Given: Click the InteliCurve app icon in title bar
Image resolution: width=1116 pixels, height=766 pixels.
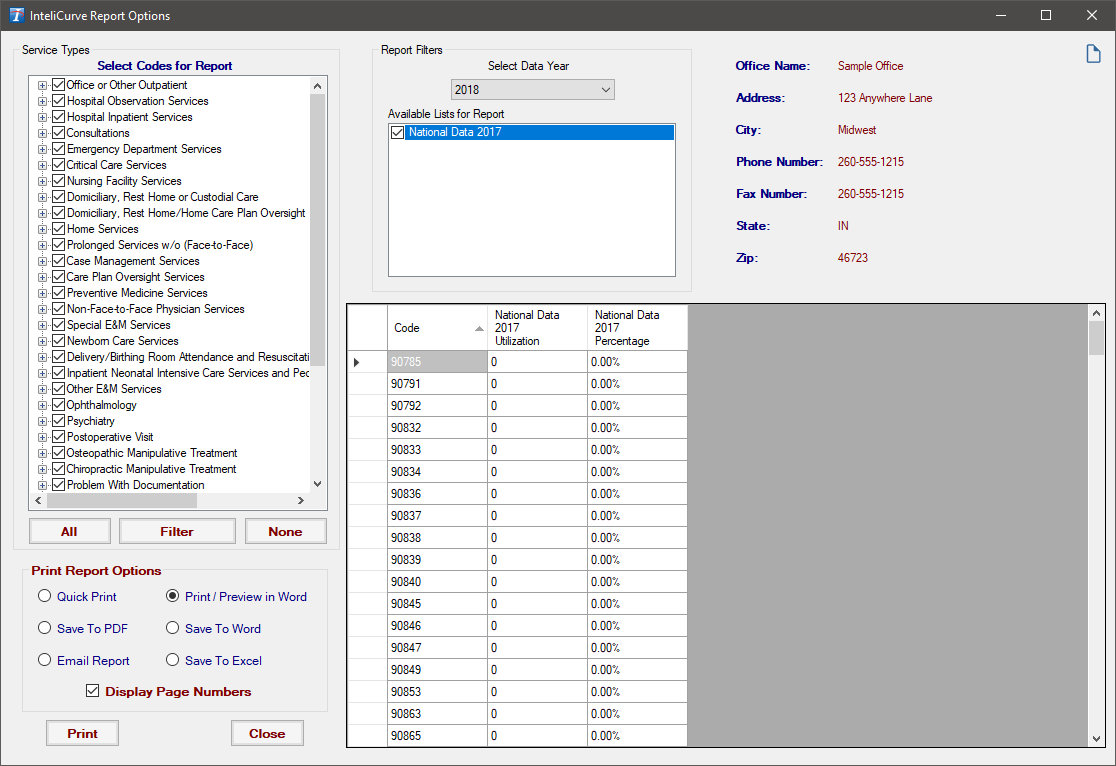Looking at the screenshot, I should 16,15.
